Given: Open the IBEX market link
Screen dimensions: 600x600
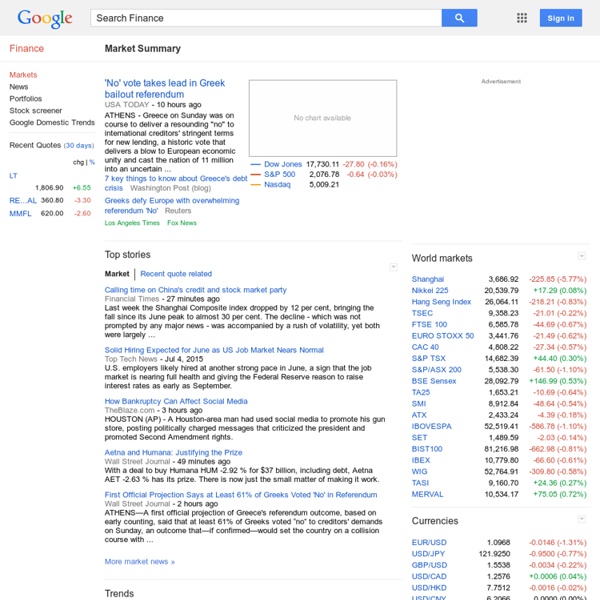Looking at the screenshot, I should [421, 460].
